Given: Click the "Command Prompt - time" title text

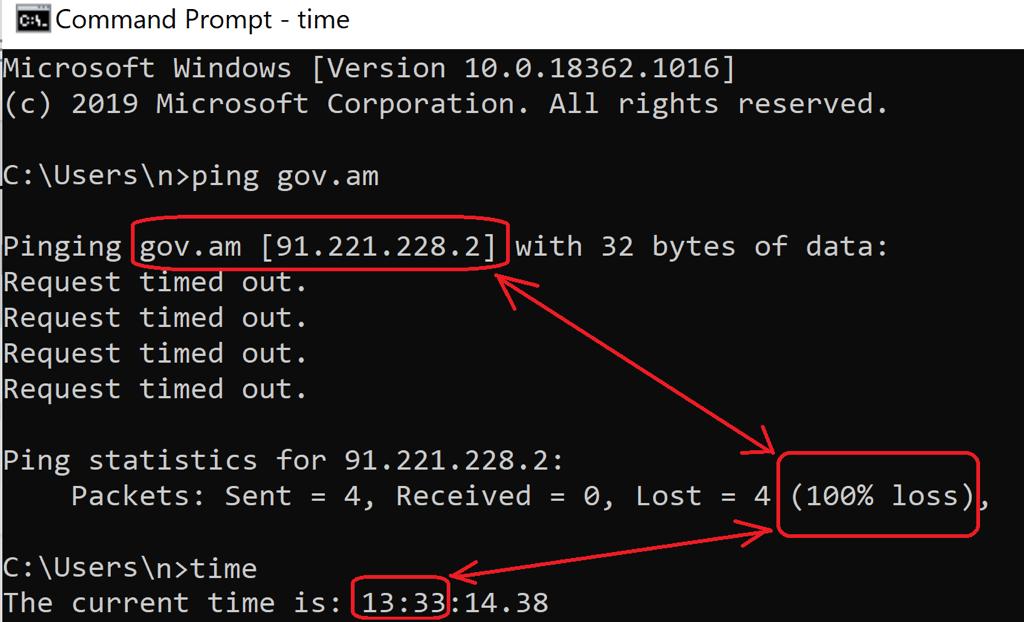Looking at the screenshot, I should 202,20.
